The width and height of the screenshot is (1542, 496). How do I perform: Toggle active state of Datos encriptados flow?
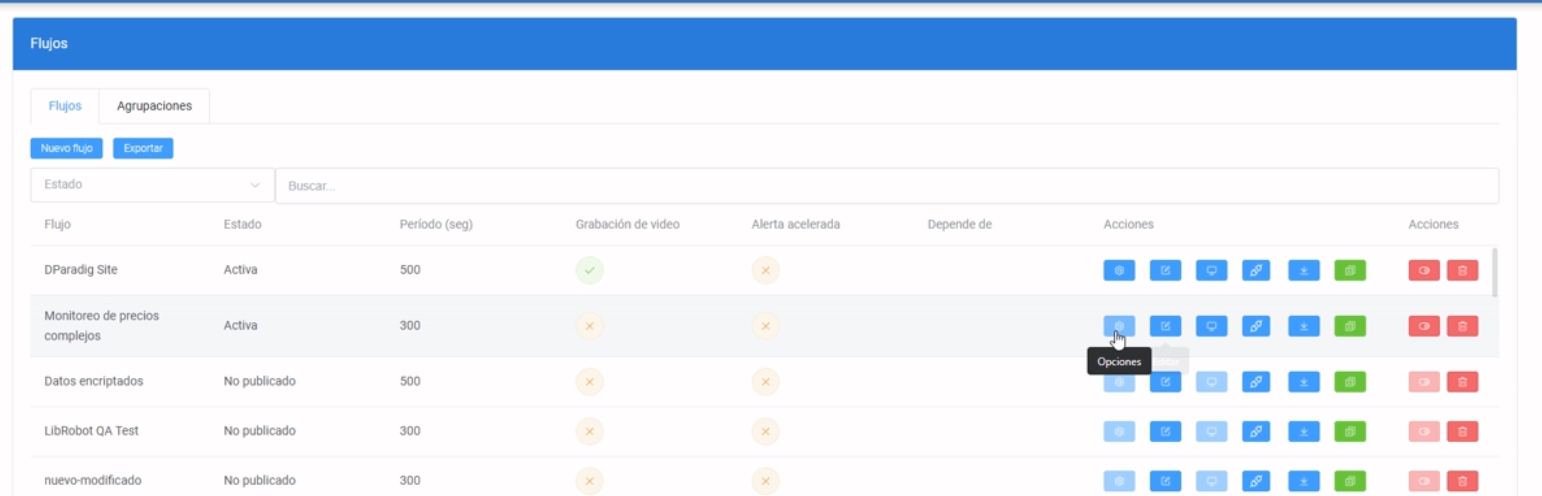[1424, 382]
